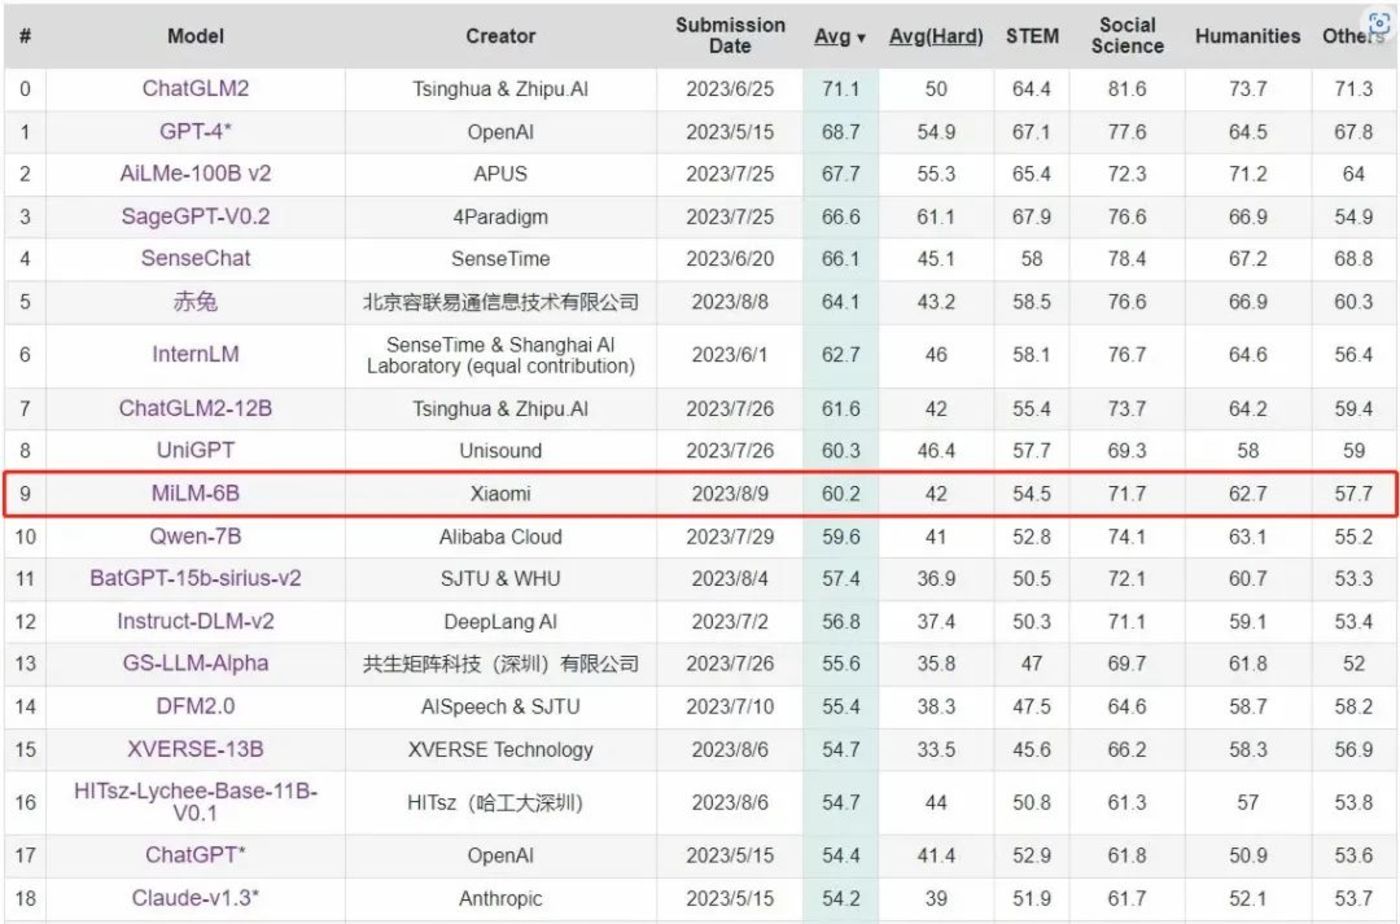Open the MiLM-6B highlighted model link
1400x924 pixels.
pos(195,493)
